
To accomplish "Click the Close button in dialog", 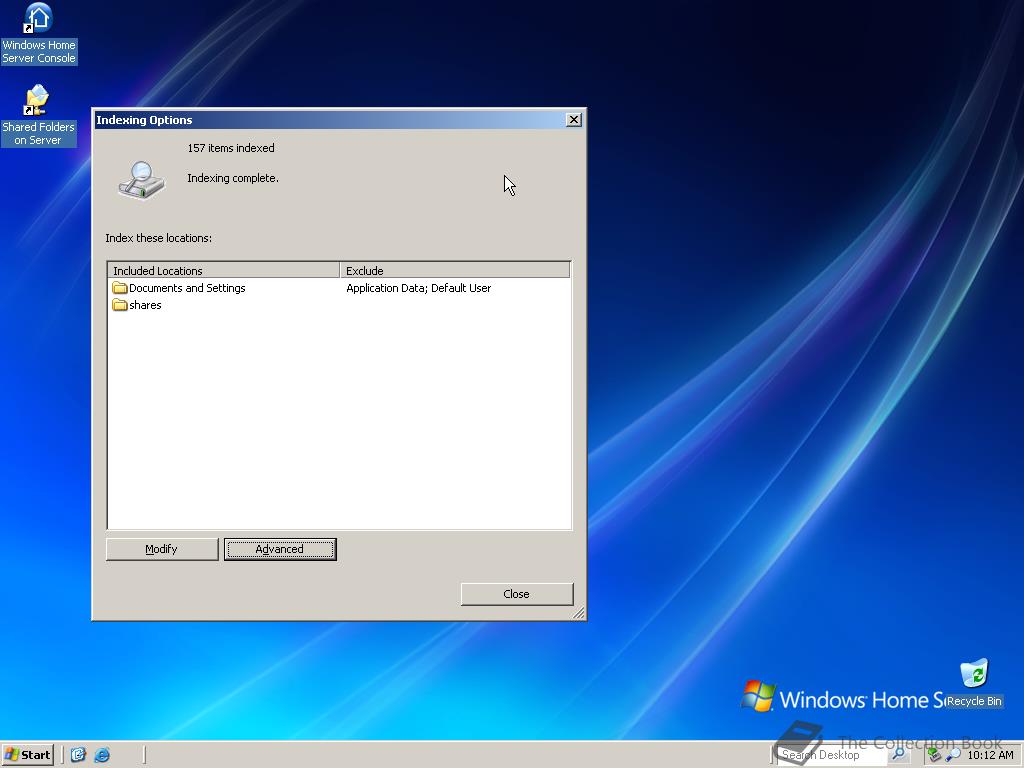I will tap(517, 594).
